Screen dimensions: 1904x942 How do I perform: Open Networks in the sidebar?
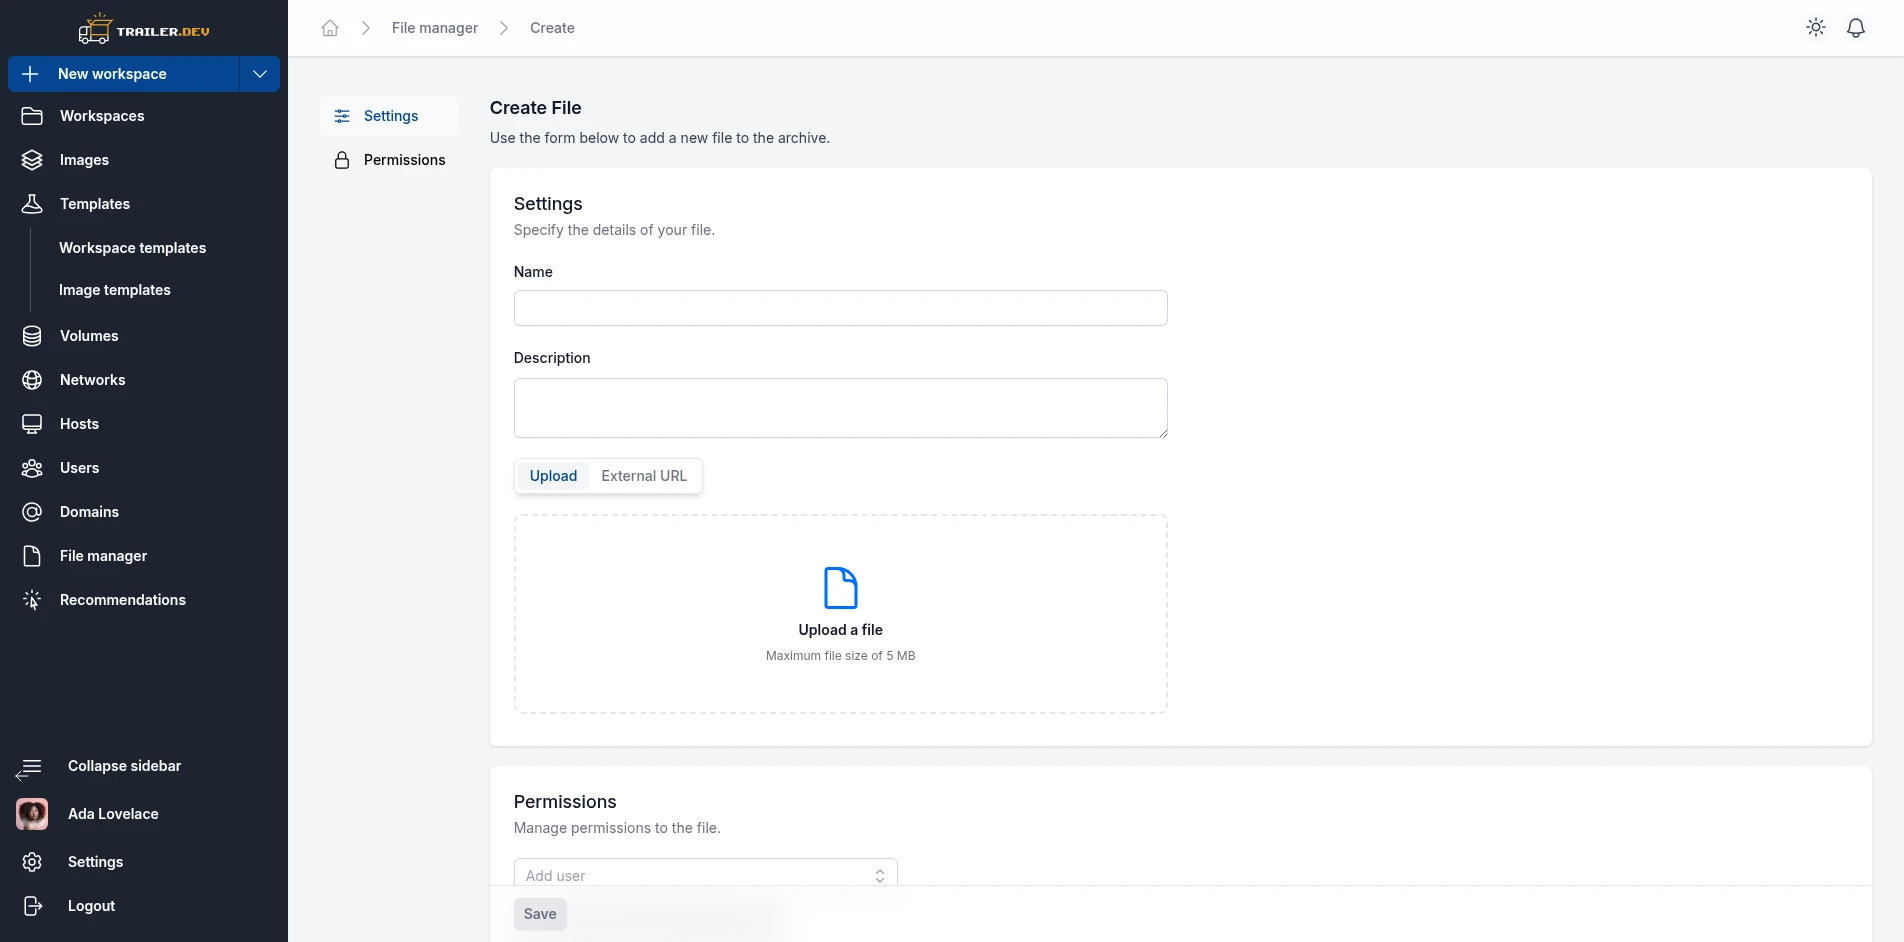point(144,380)
